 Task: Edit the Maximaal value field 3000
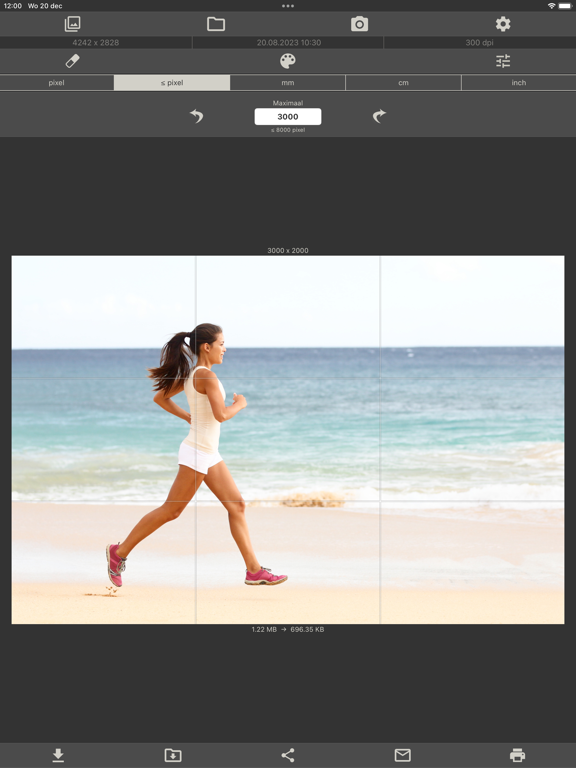pyautogui.click(x=288, y=117)
